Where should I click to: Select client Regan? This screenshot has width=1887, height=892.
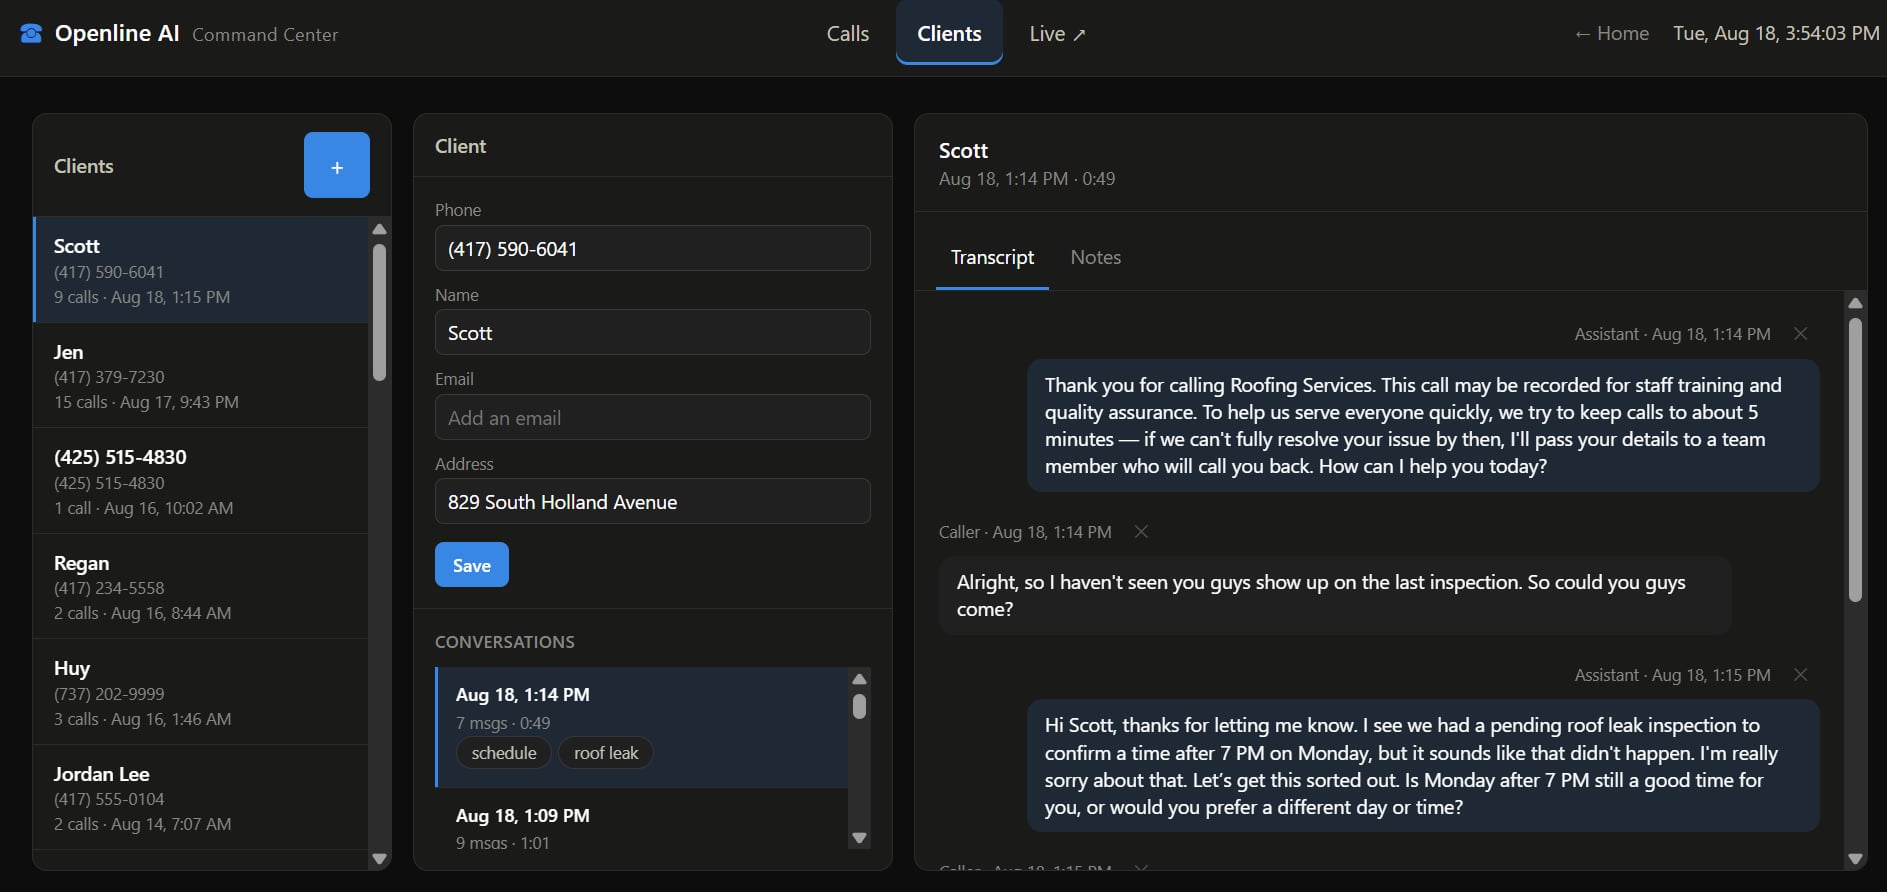click(x=201, y=587)
